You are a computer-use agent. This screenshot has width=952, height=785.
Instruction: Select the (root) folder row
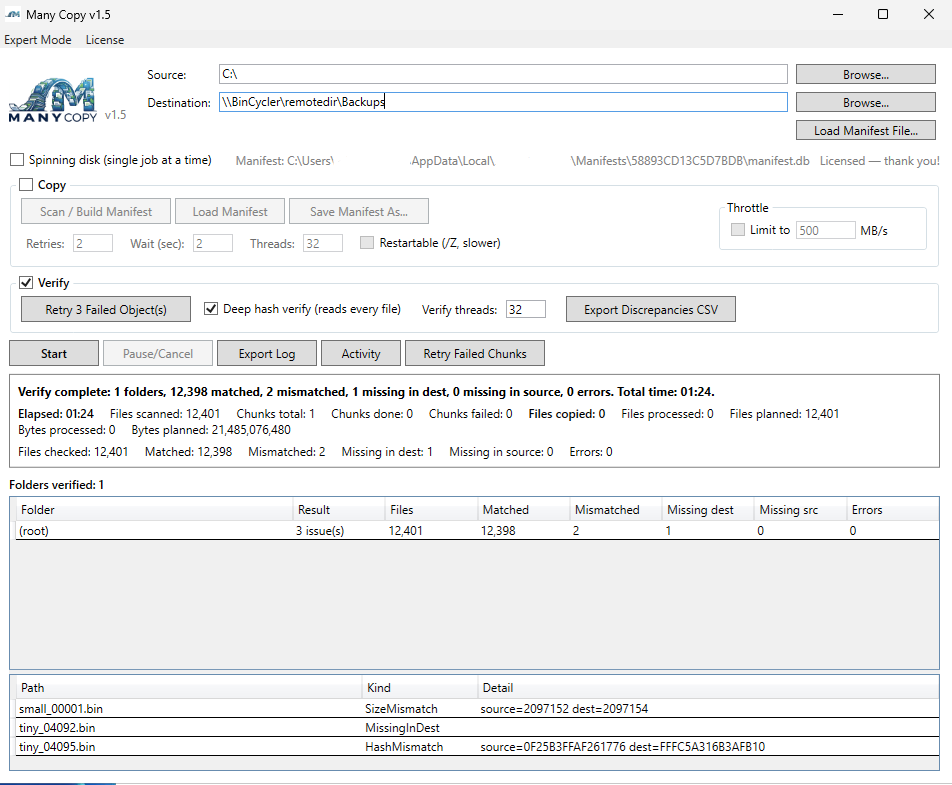[x=477, y=531]
